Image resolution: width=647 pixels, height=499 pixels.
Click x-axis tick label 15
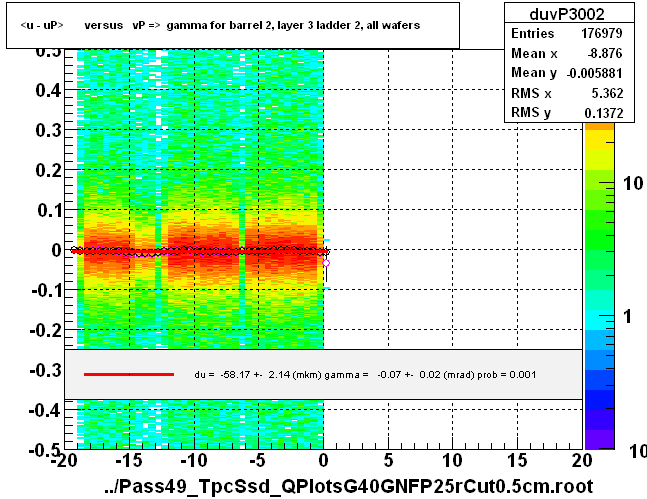tap(517, 460)
